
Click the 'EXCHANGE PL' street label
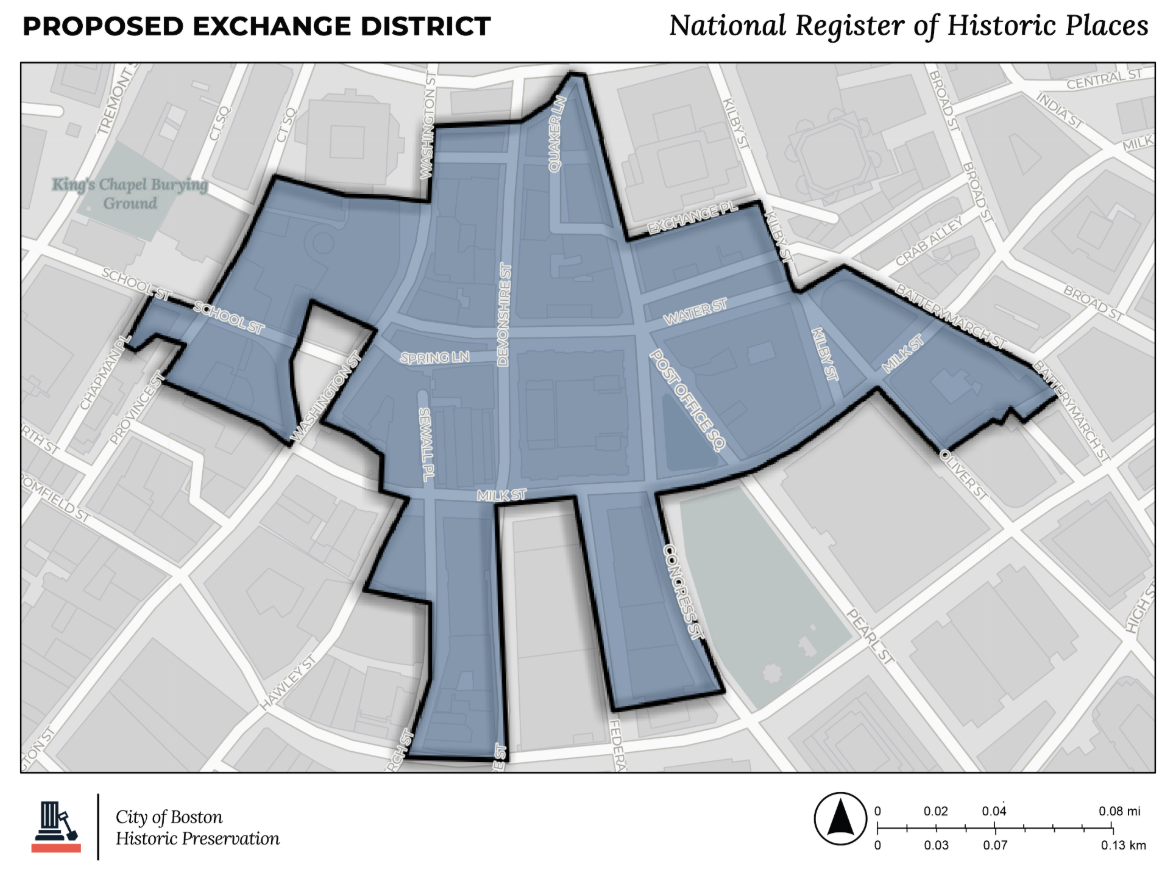[x=693, y=217]
